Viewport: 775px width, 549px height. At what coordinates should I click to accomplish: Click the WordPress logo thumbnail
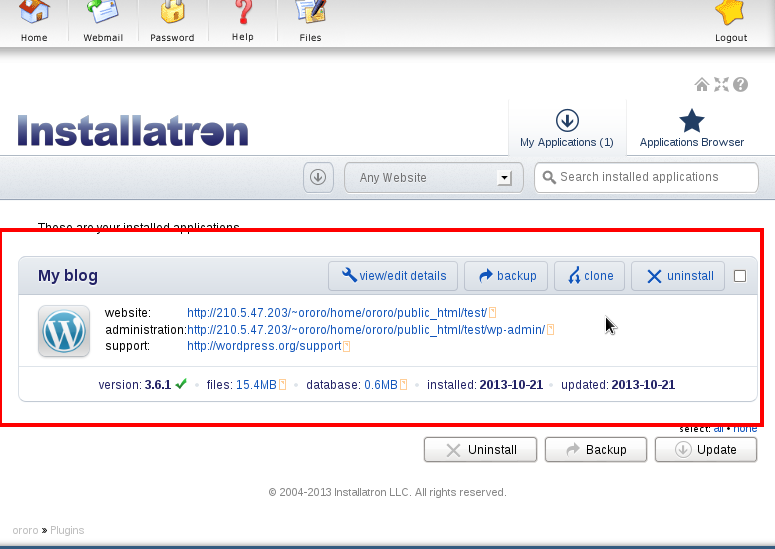click(64, 331)
